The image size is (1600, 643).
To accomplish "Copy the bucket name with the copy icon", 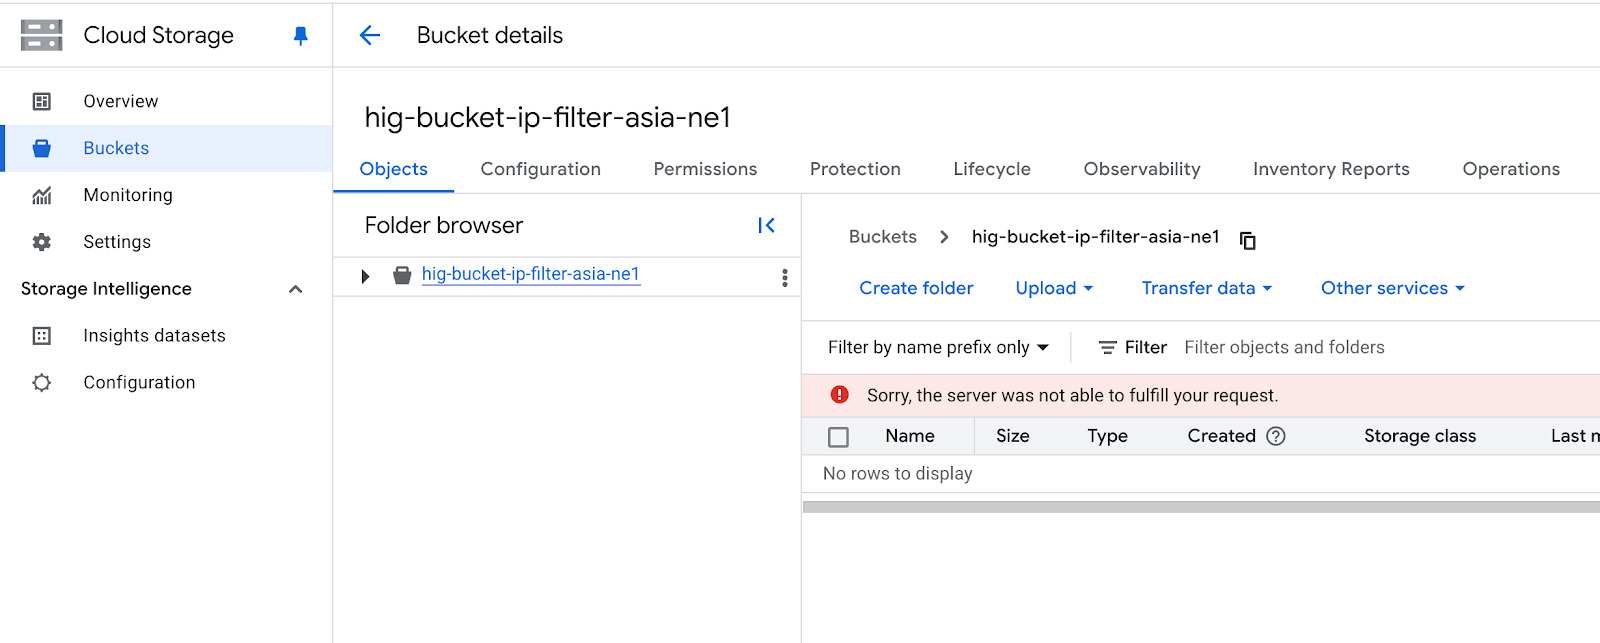I will 1247,240.
